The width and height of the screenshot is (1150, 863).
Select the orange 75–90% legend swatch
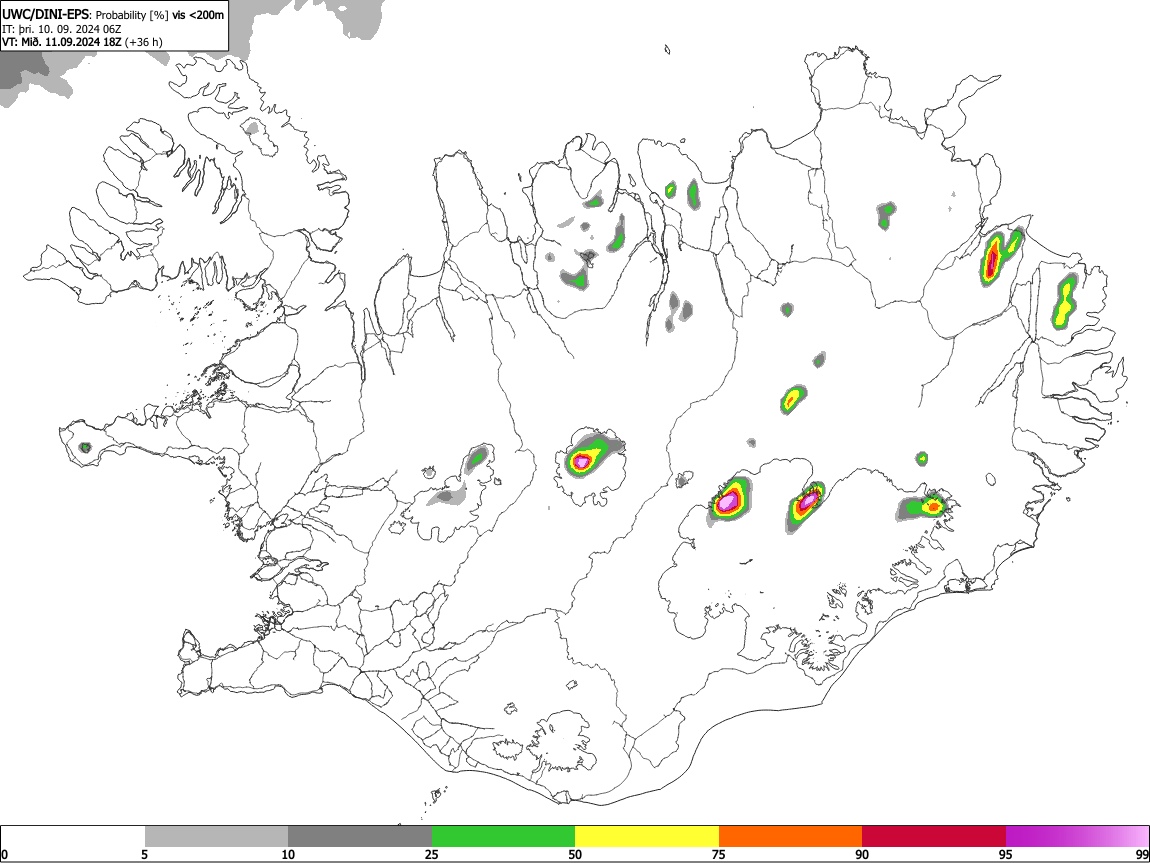(791, 837)
